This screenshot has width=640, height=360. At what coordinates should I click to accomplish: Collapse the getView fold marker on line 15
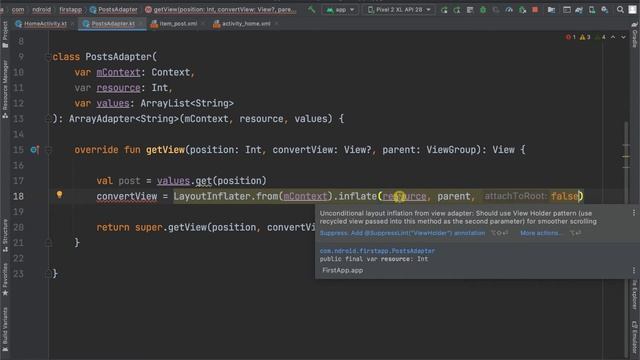point(48,150)
